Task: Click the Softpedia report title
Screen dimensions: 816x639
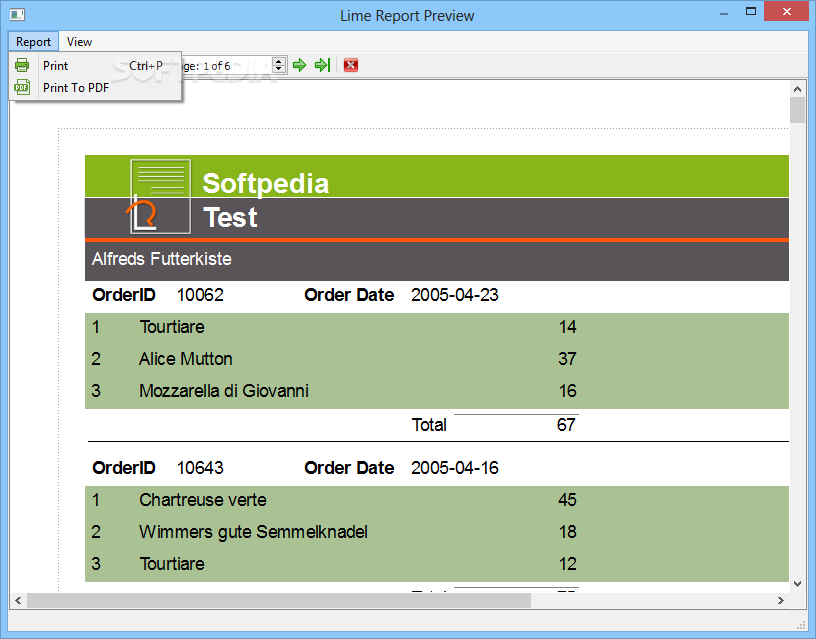Action: click(265, 183)
